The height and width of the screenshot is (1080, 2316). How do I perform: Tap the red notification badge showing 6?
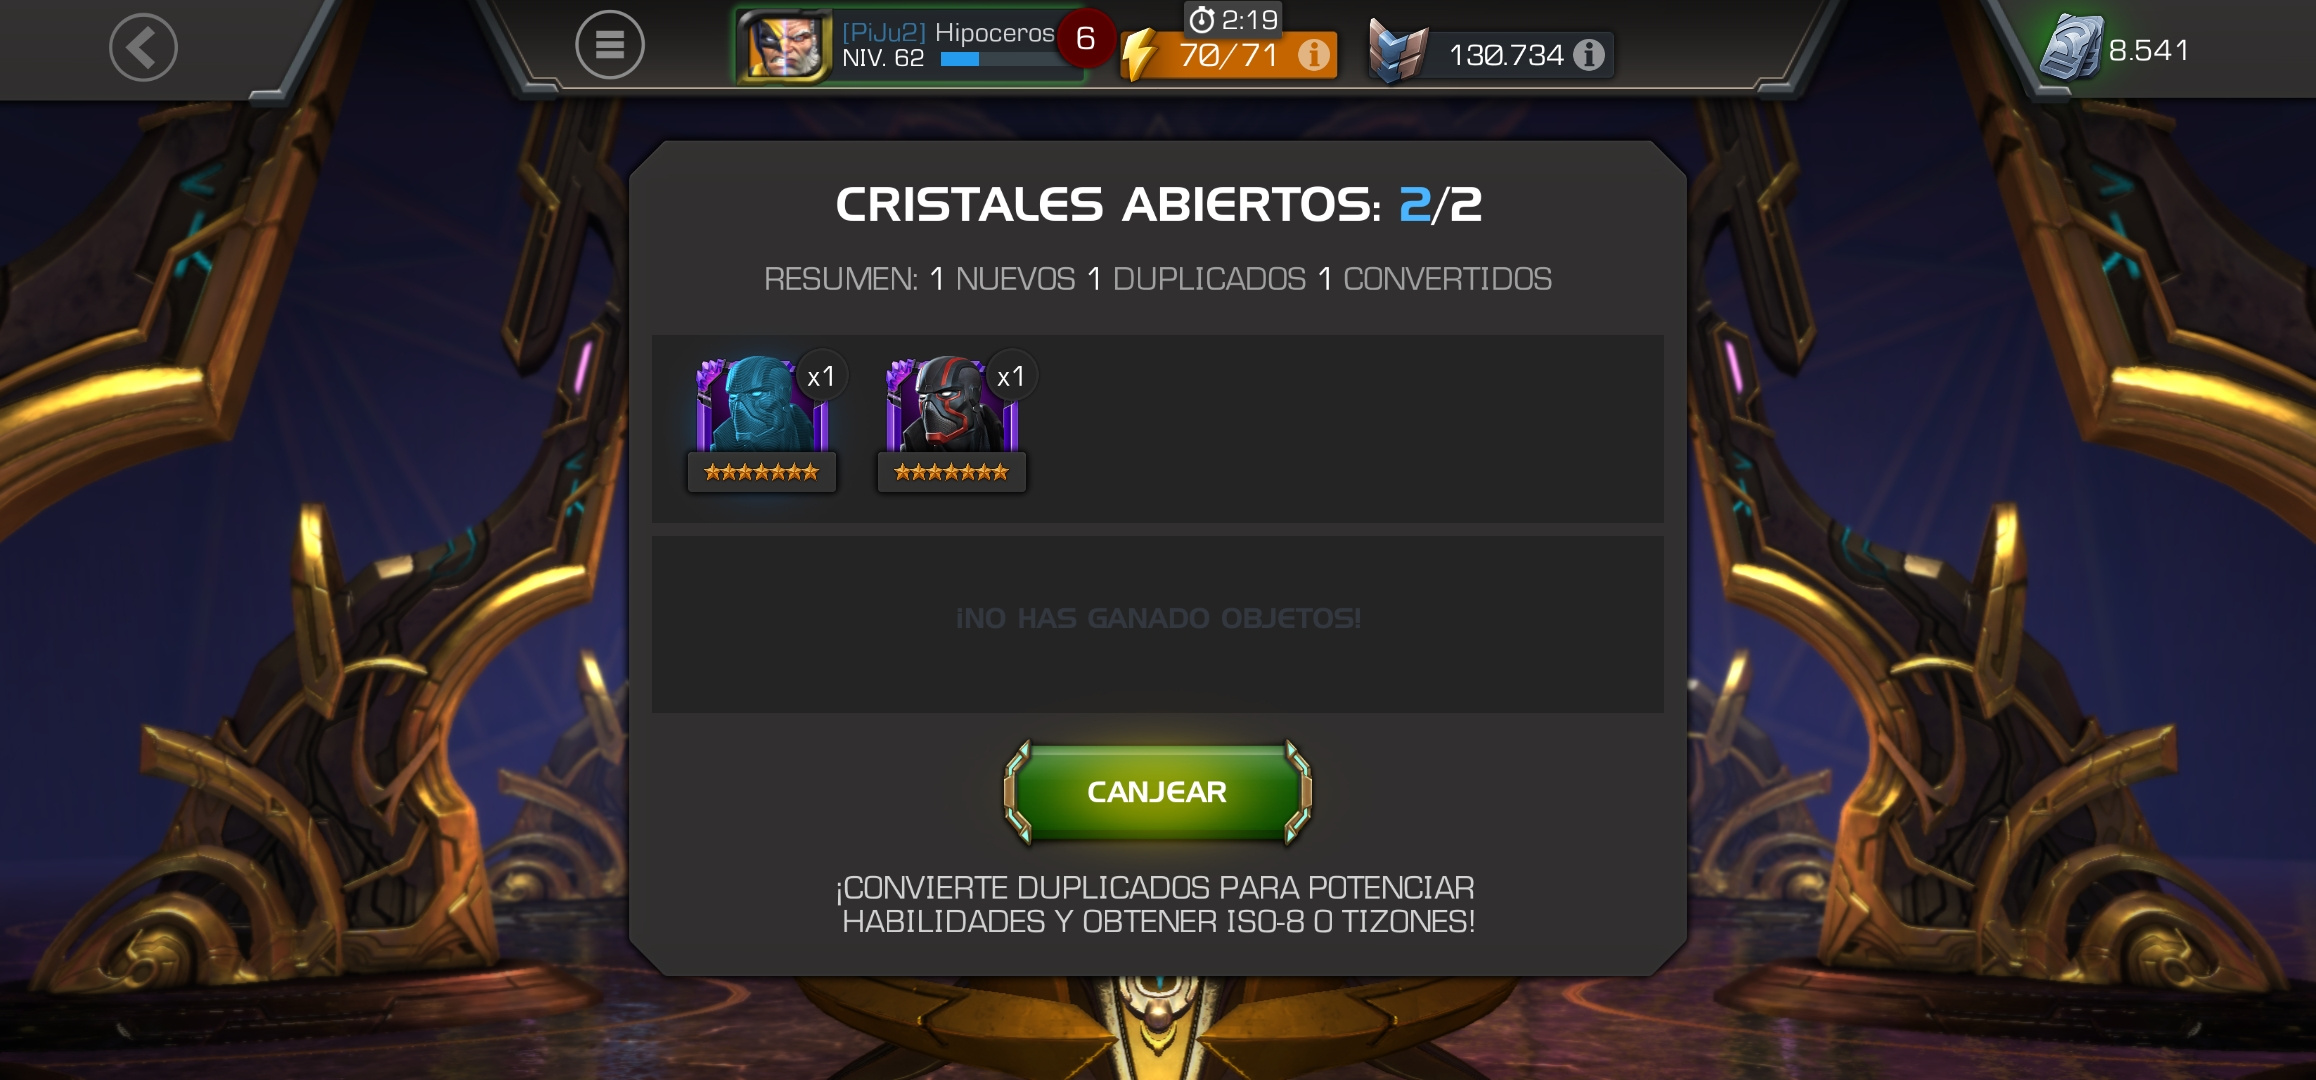1085,39
